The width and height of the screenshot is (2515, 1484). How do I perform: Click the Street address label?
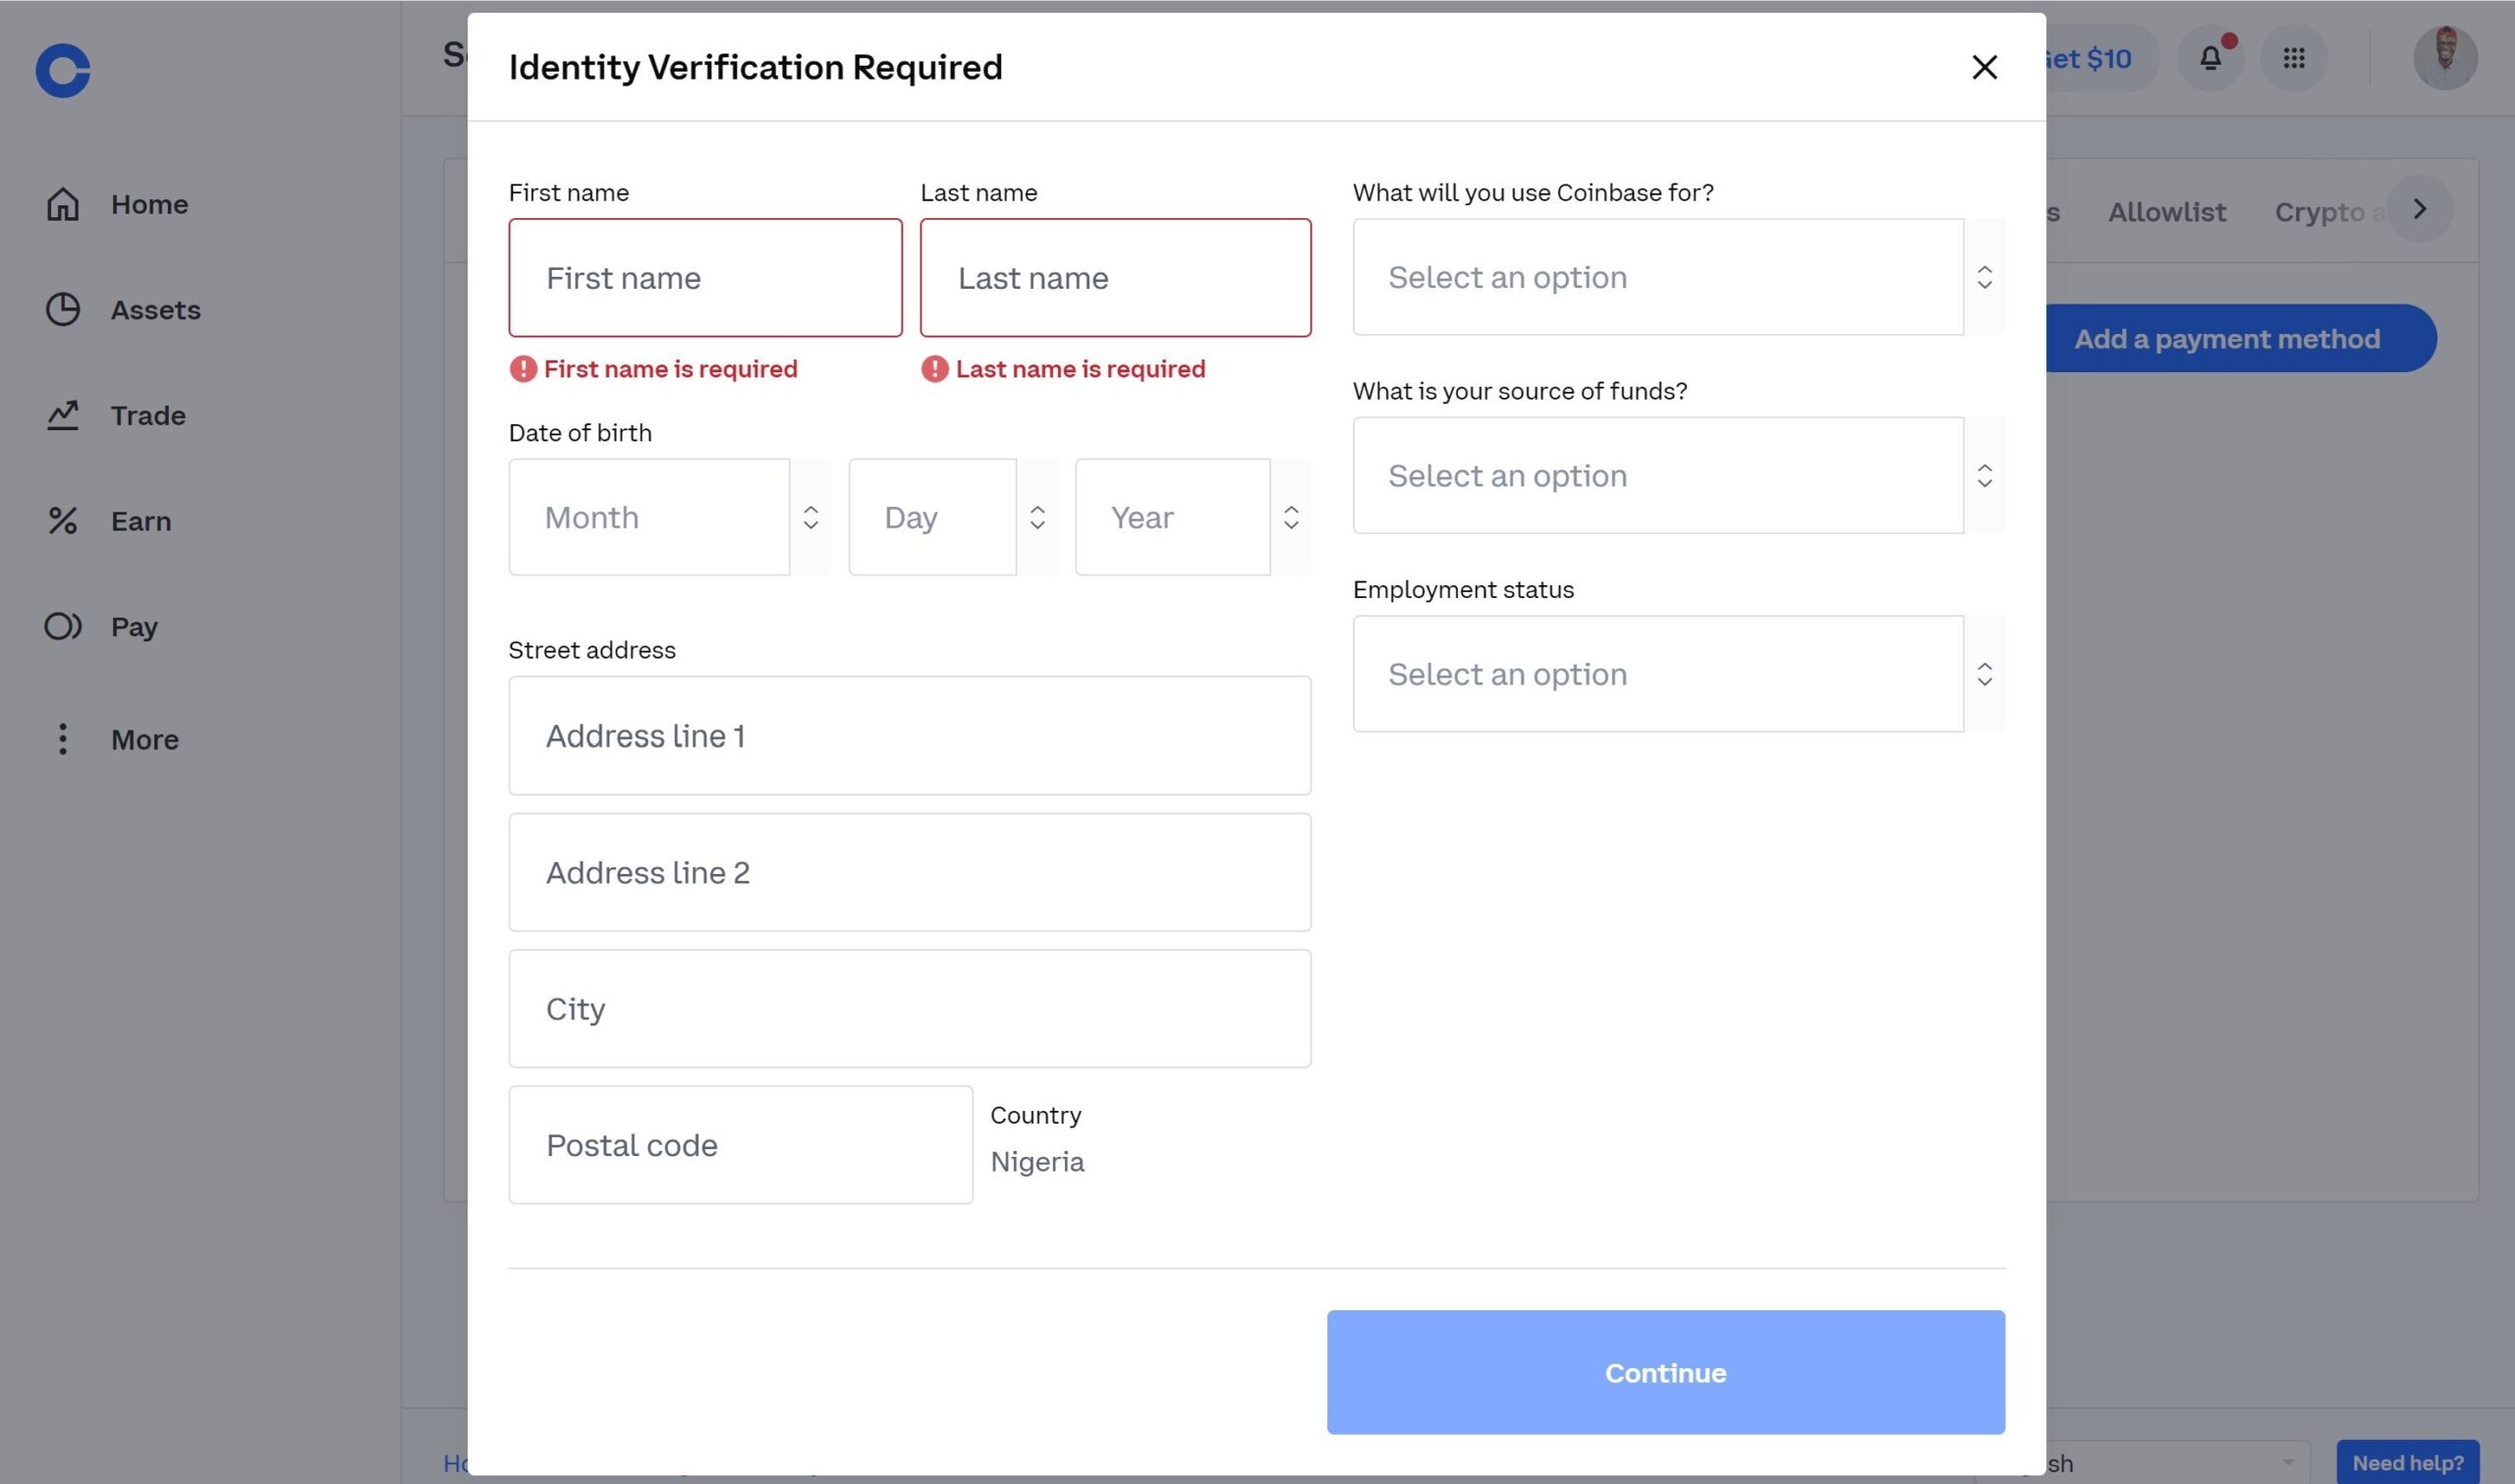(592, 650)
